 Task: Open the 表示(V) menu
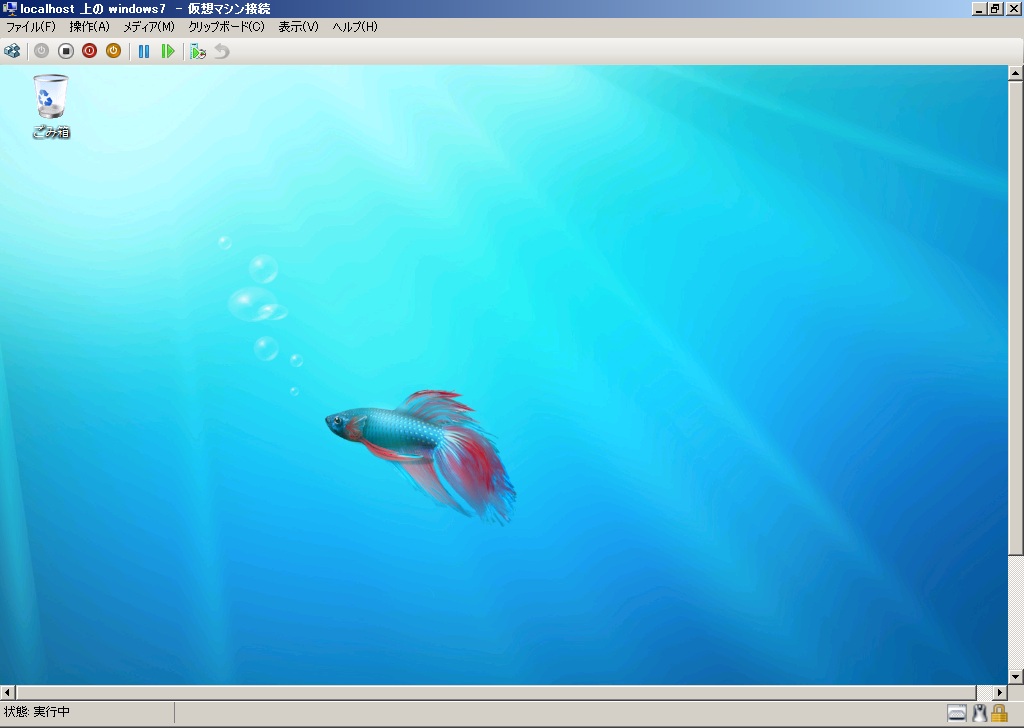coord(298,27)
